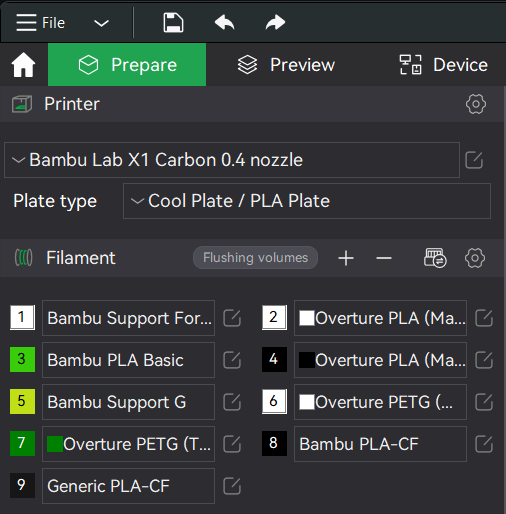This screenshot has height=514, width=506.
Task: Edit filament 3 Bambu PLA Basic preset
Action: point(232,360)
